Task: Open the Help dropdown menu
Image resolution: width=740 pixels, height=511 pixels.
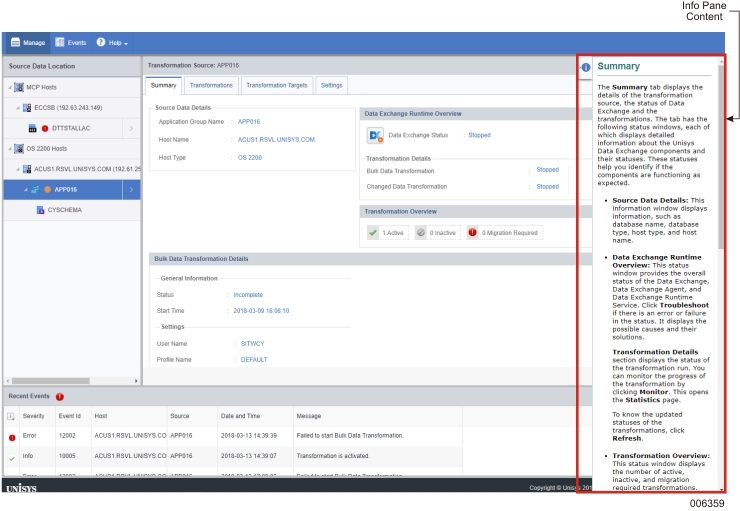Action: [112, 42]
